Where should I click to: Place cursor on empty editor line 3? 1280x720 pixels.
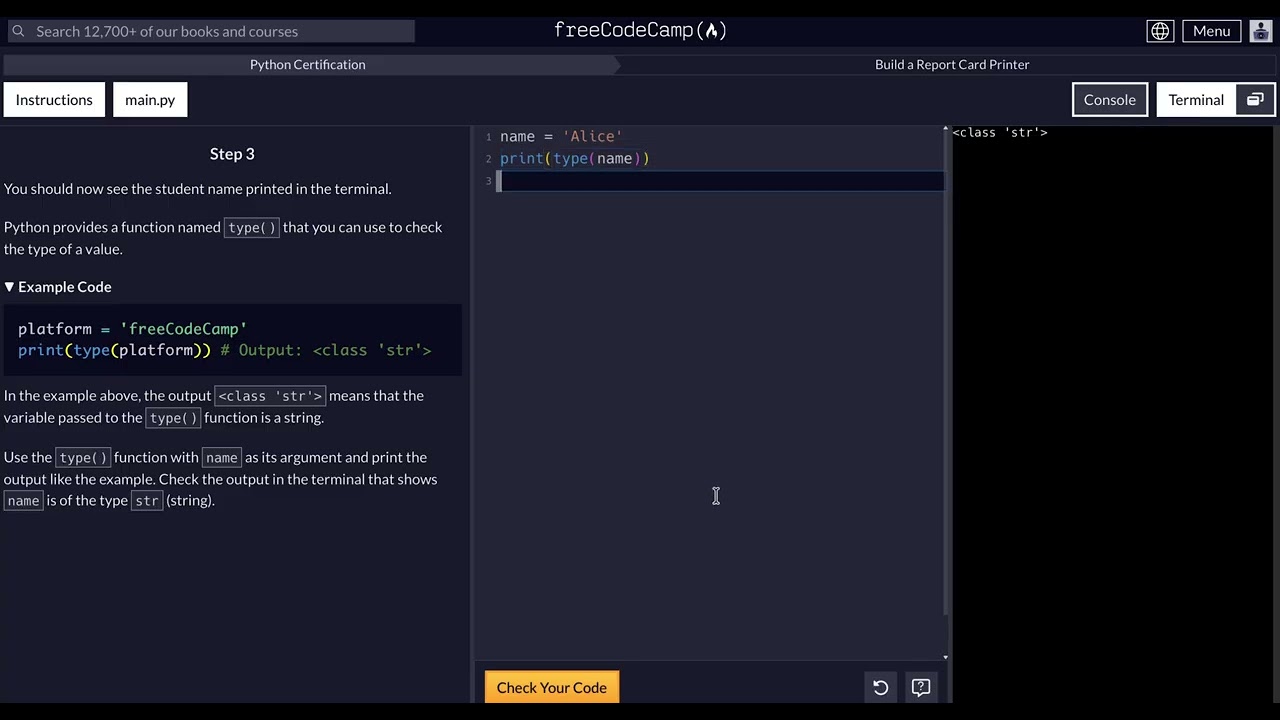(720, 181)
